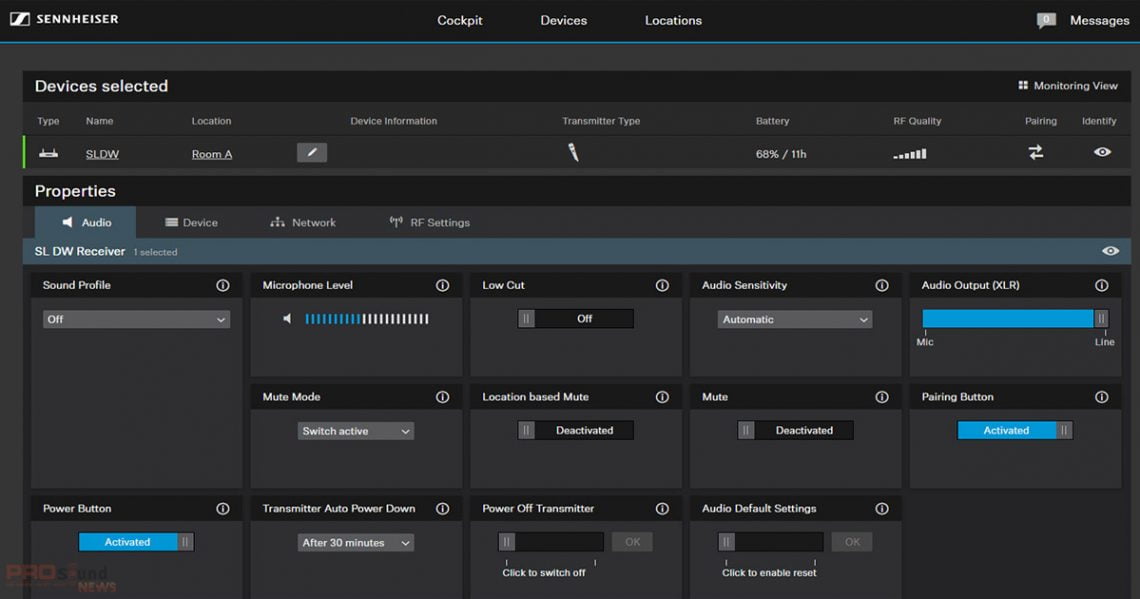Open the Messages envelope icon
1140x599 pixels.
coord(1046,20)
